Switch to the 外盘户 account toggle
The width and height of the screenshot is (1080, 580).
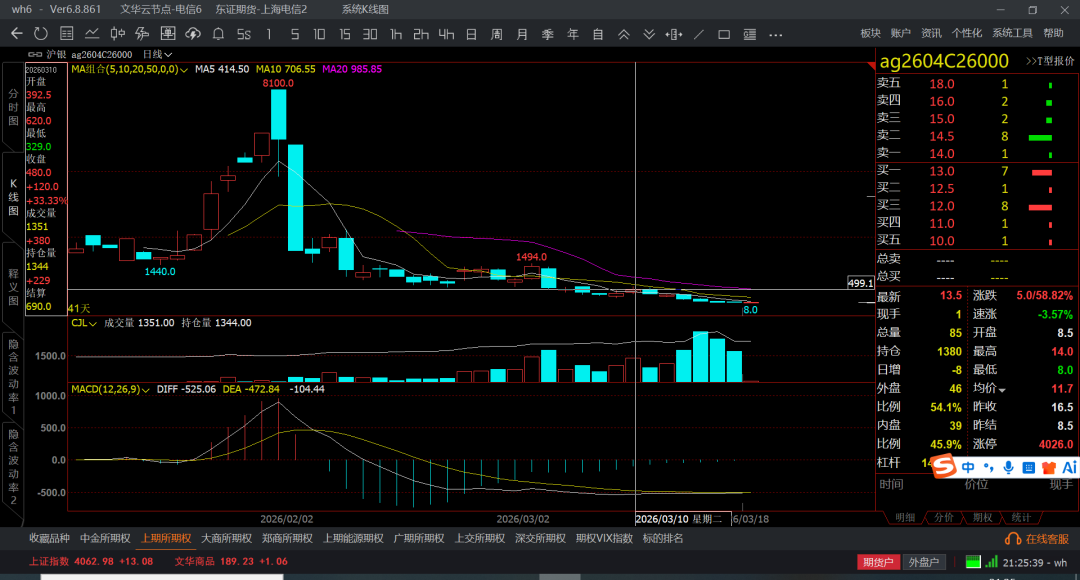(x=922, y=562)
